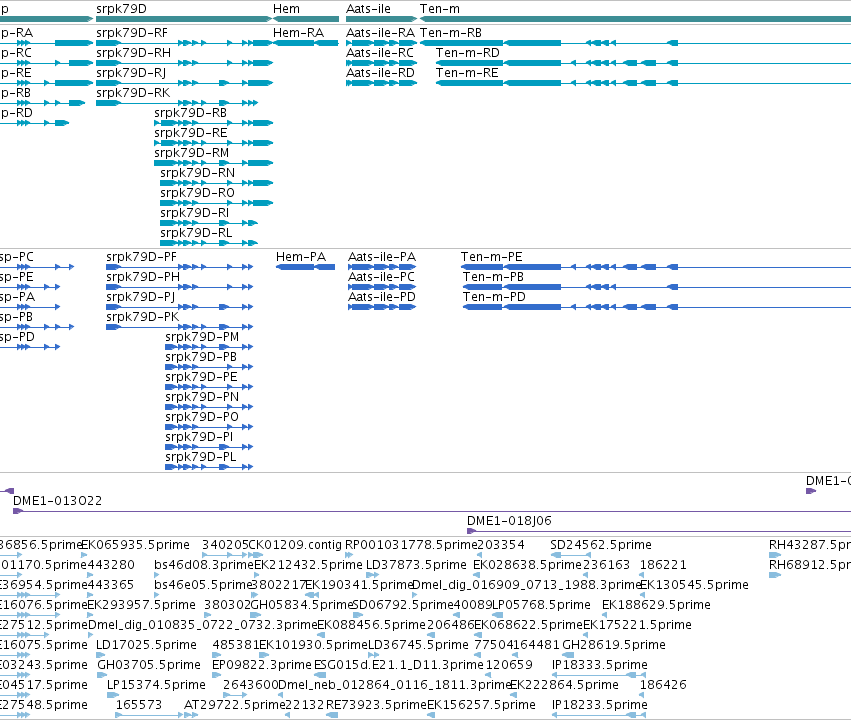Screen dimensions: 851x720
Task: Select transcript Ten-m-RB
Action: pos(451,33)
